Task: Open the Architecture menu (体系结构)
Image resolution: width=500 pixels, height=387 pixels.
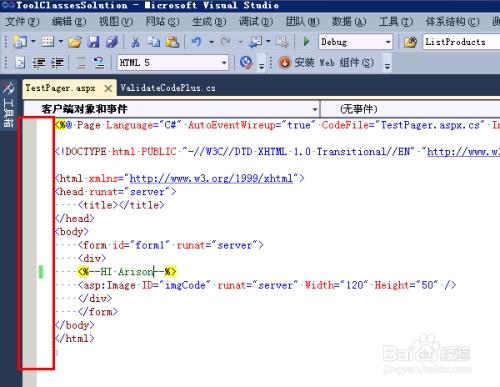Action: coord(452,22)
